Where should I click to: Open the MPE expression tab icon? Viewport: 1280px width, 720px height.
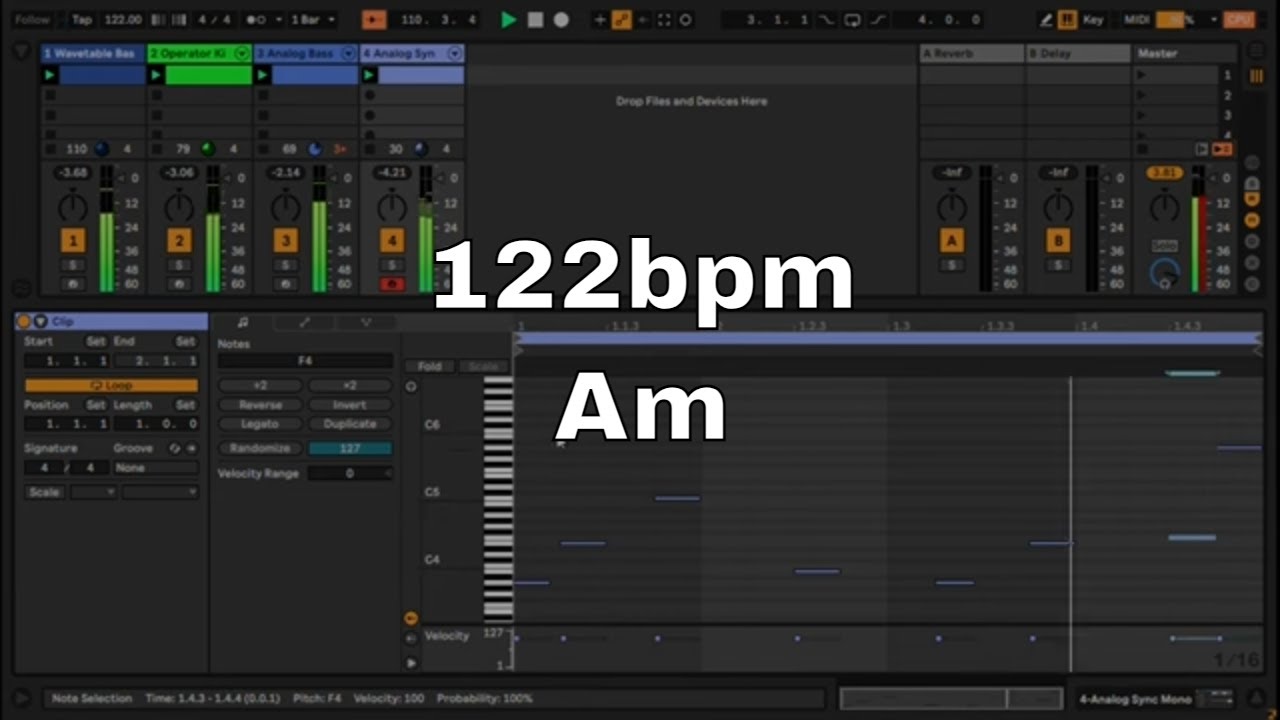(x=366, y=322)
